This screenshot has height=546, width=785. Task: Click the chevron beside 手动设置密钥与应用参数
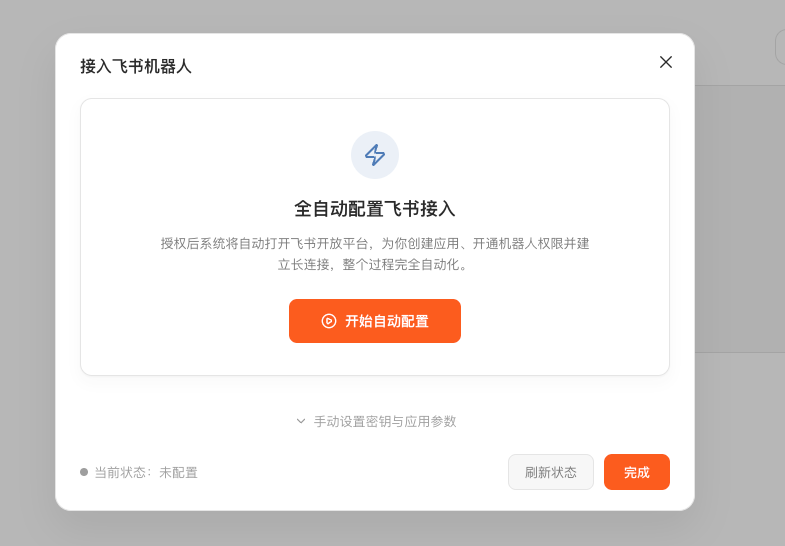(301, 421)
